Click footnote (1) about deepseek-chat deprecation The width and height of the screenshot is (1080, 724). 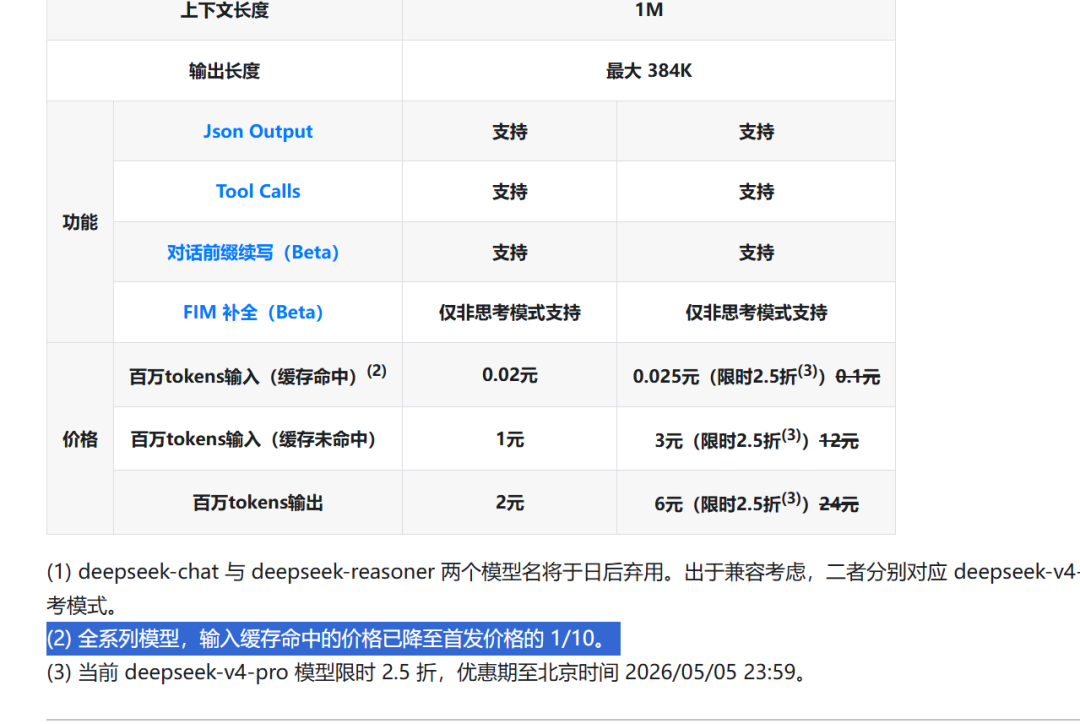point(563,588)
